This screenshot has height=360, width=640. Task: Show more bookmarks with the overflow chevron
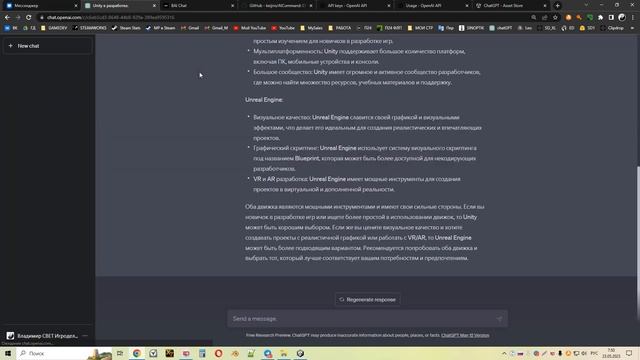point(633,28)
